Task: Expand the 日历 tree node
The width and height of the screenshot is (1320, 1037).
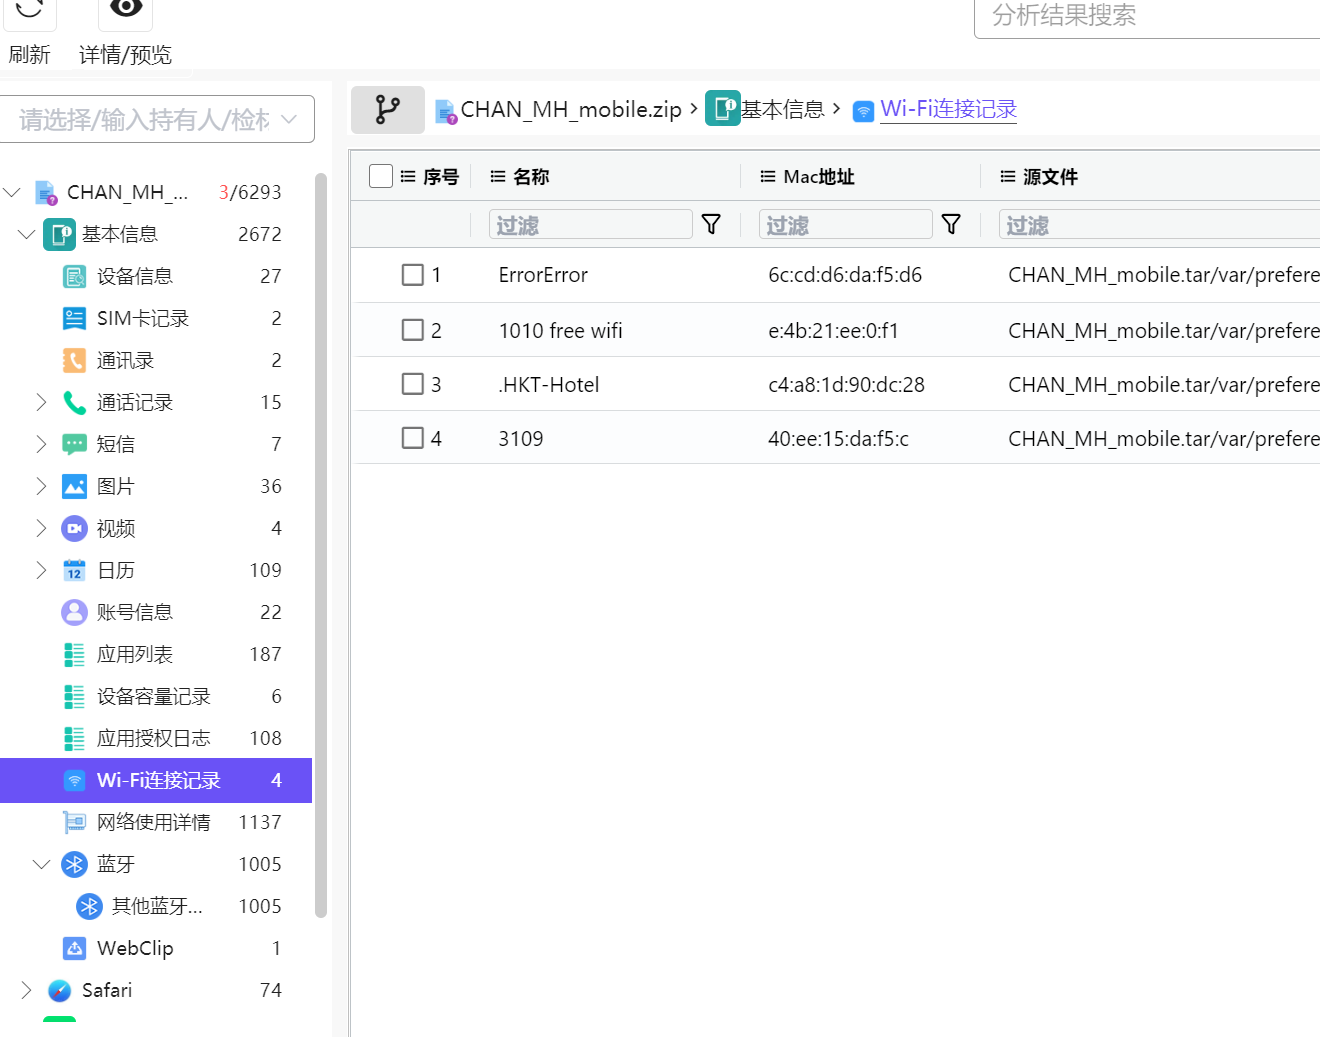Action: (x=41, y=570)
